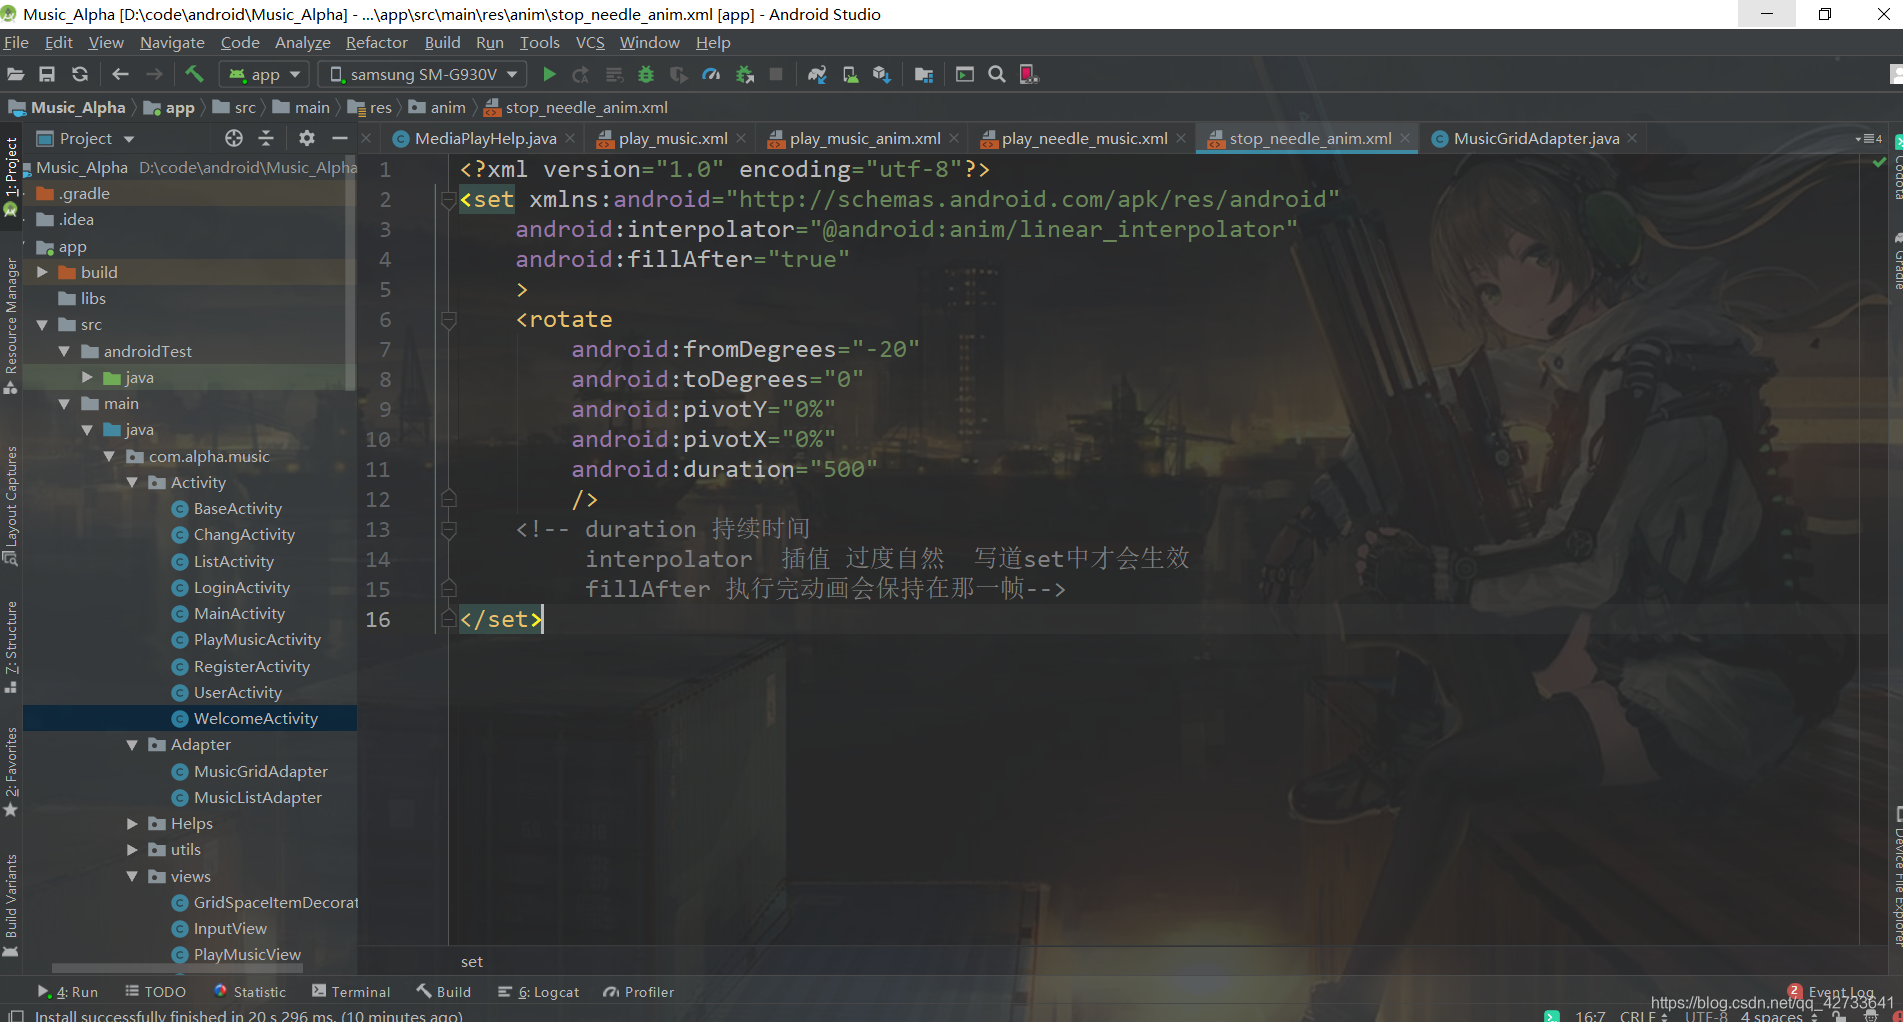Click the Make Project hammer icon
This screenshot has height=1022, width=1903.
pyautogui.click(x=194, y=74)
